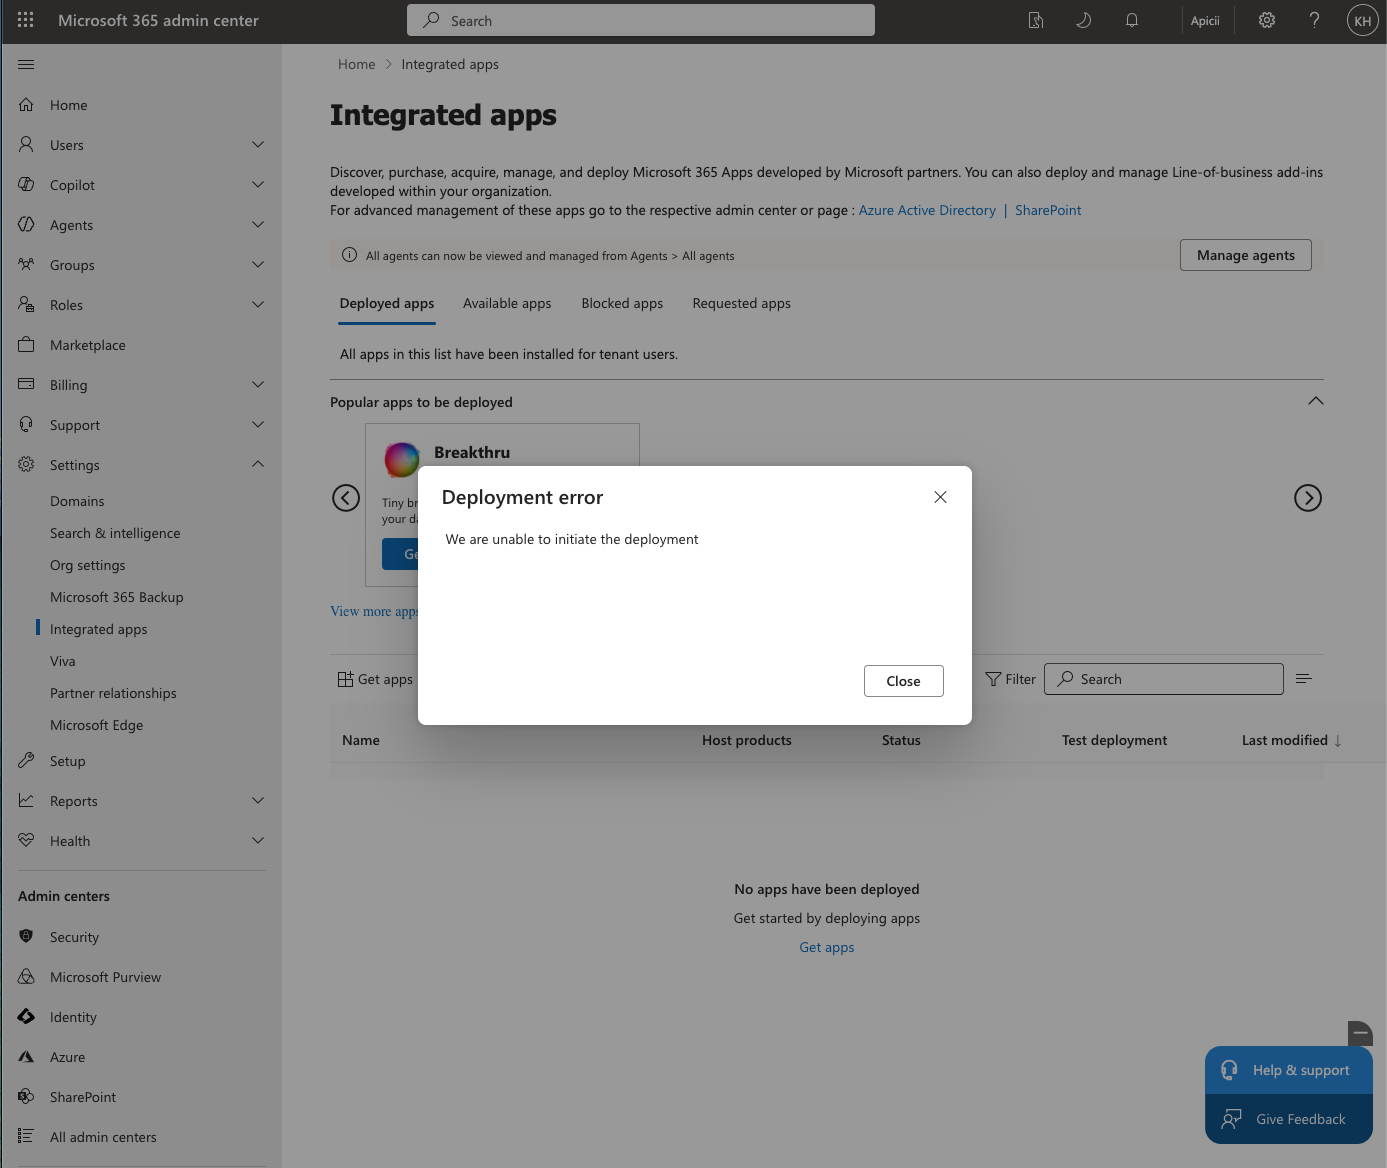This screenshot has height=1168, width=1387.
Task: Sort by Last modified column
Action: tap(1292, 740)
